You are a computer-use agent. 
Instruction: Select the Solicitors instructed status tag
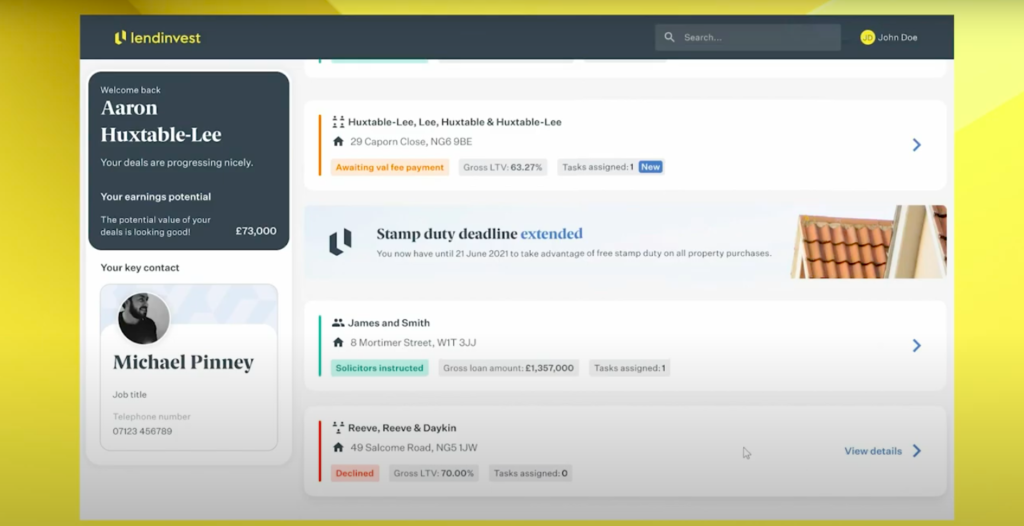(x=379, y=368)
